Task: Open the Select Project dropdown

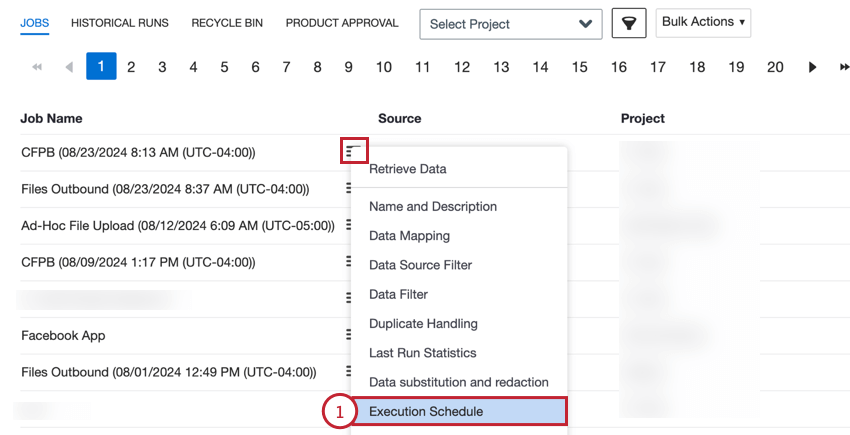Action: point(510,24)
